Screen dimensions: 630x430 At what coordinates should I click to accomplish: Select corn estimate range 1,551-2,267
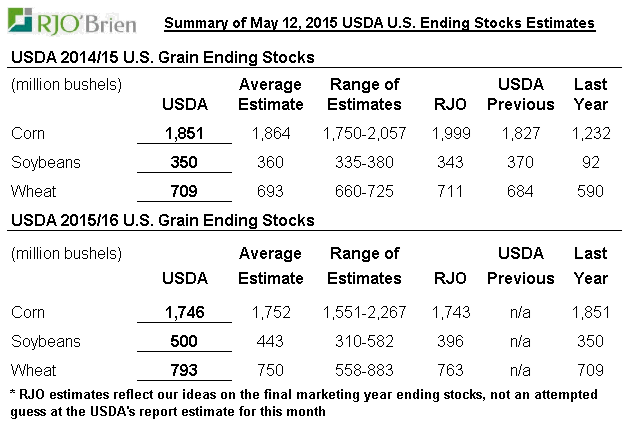pyautogui.click(x=364, y=312)
